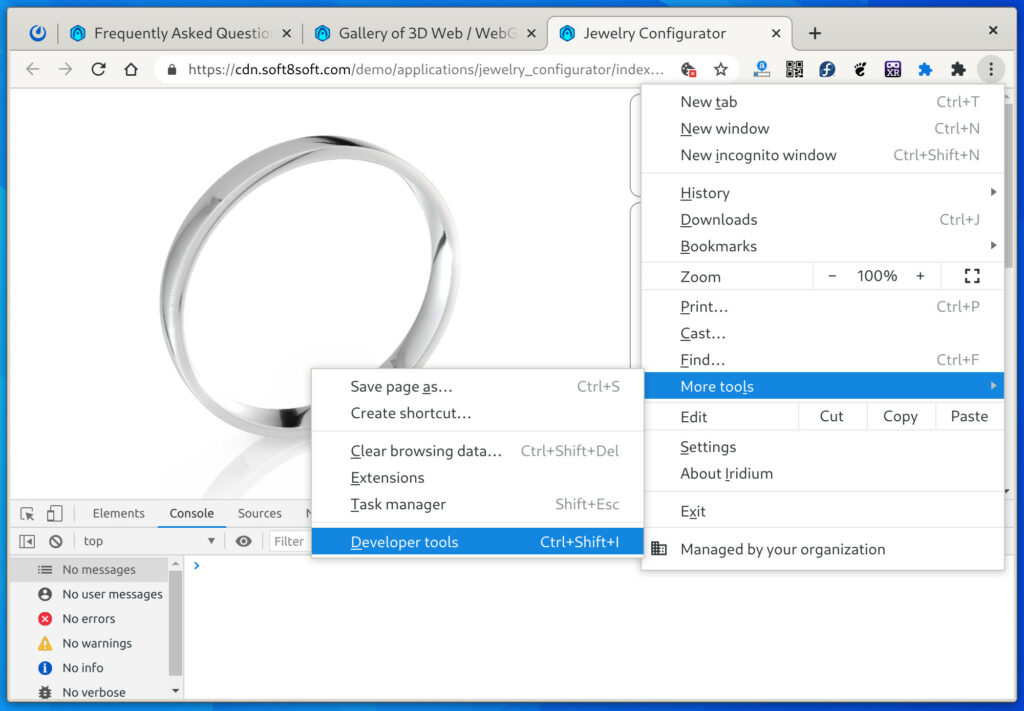Open the WebXR extension icon
Screen dimensions: 1024x711
click(893, 69)
